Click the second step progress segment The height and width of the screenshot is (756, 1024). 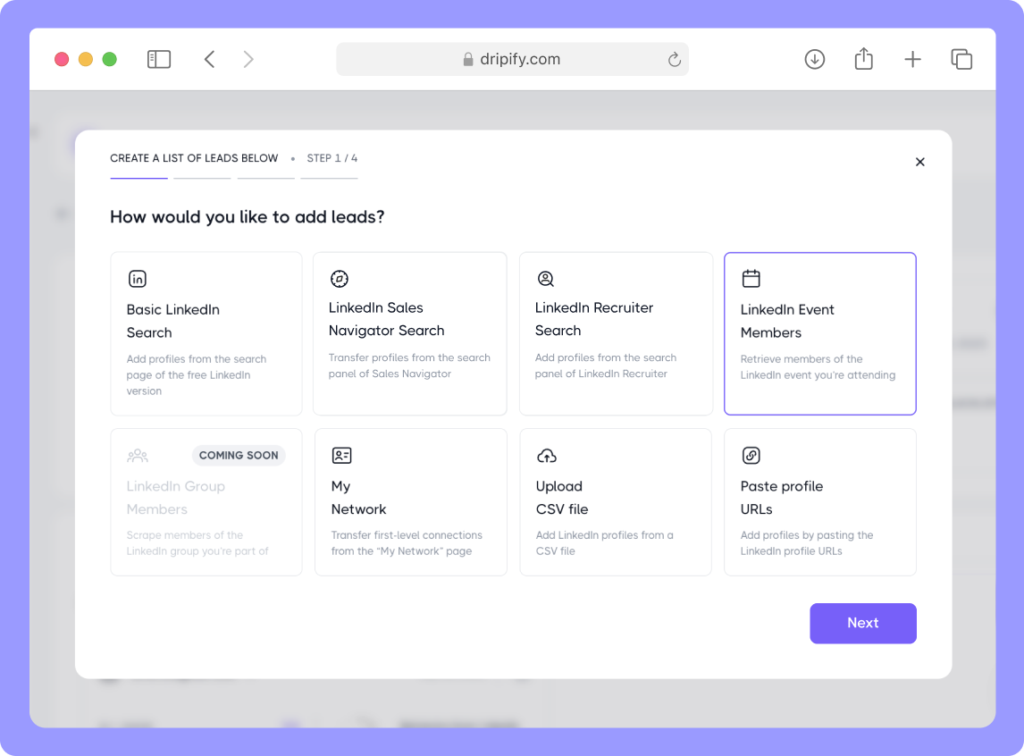pos(202,178)
